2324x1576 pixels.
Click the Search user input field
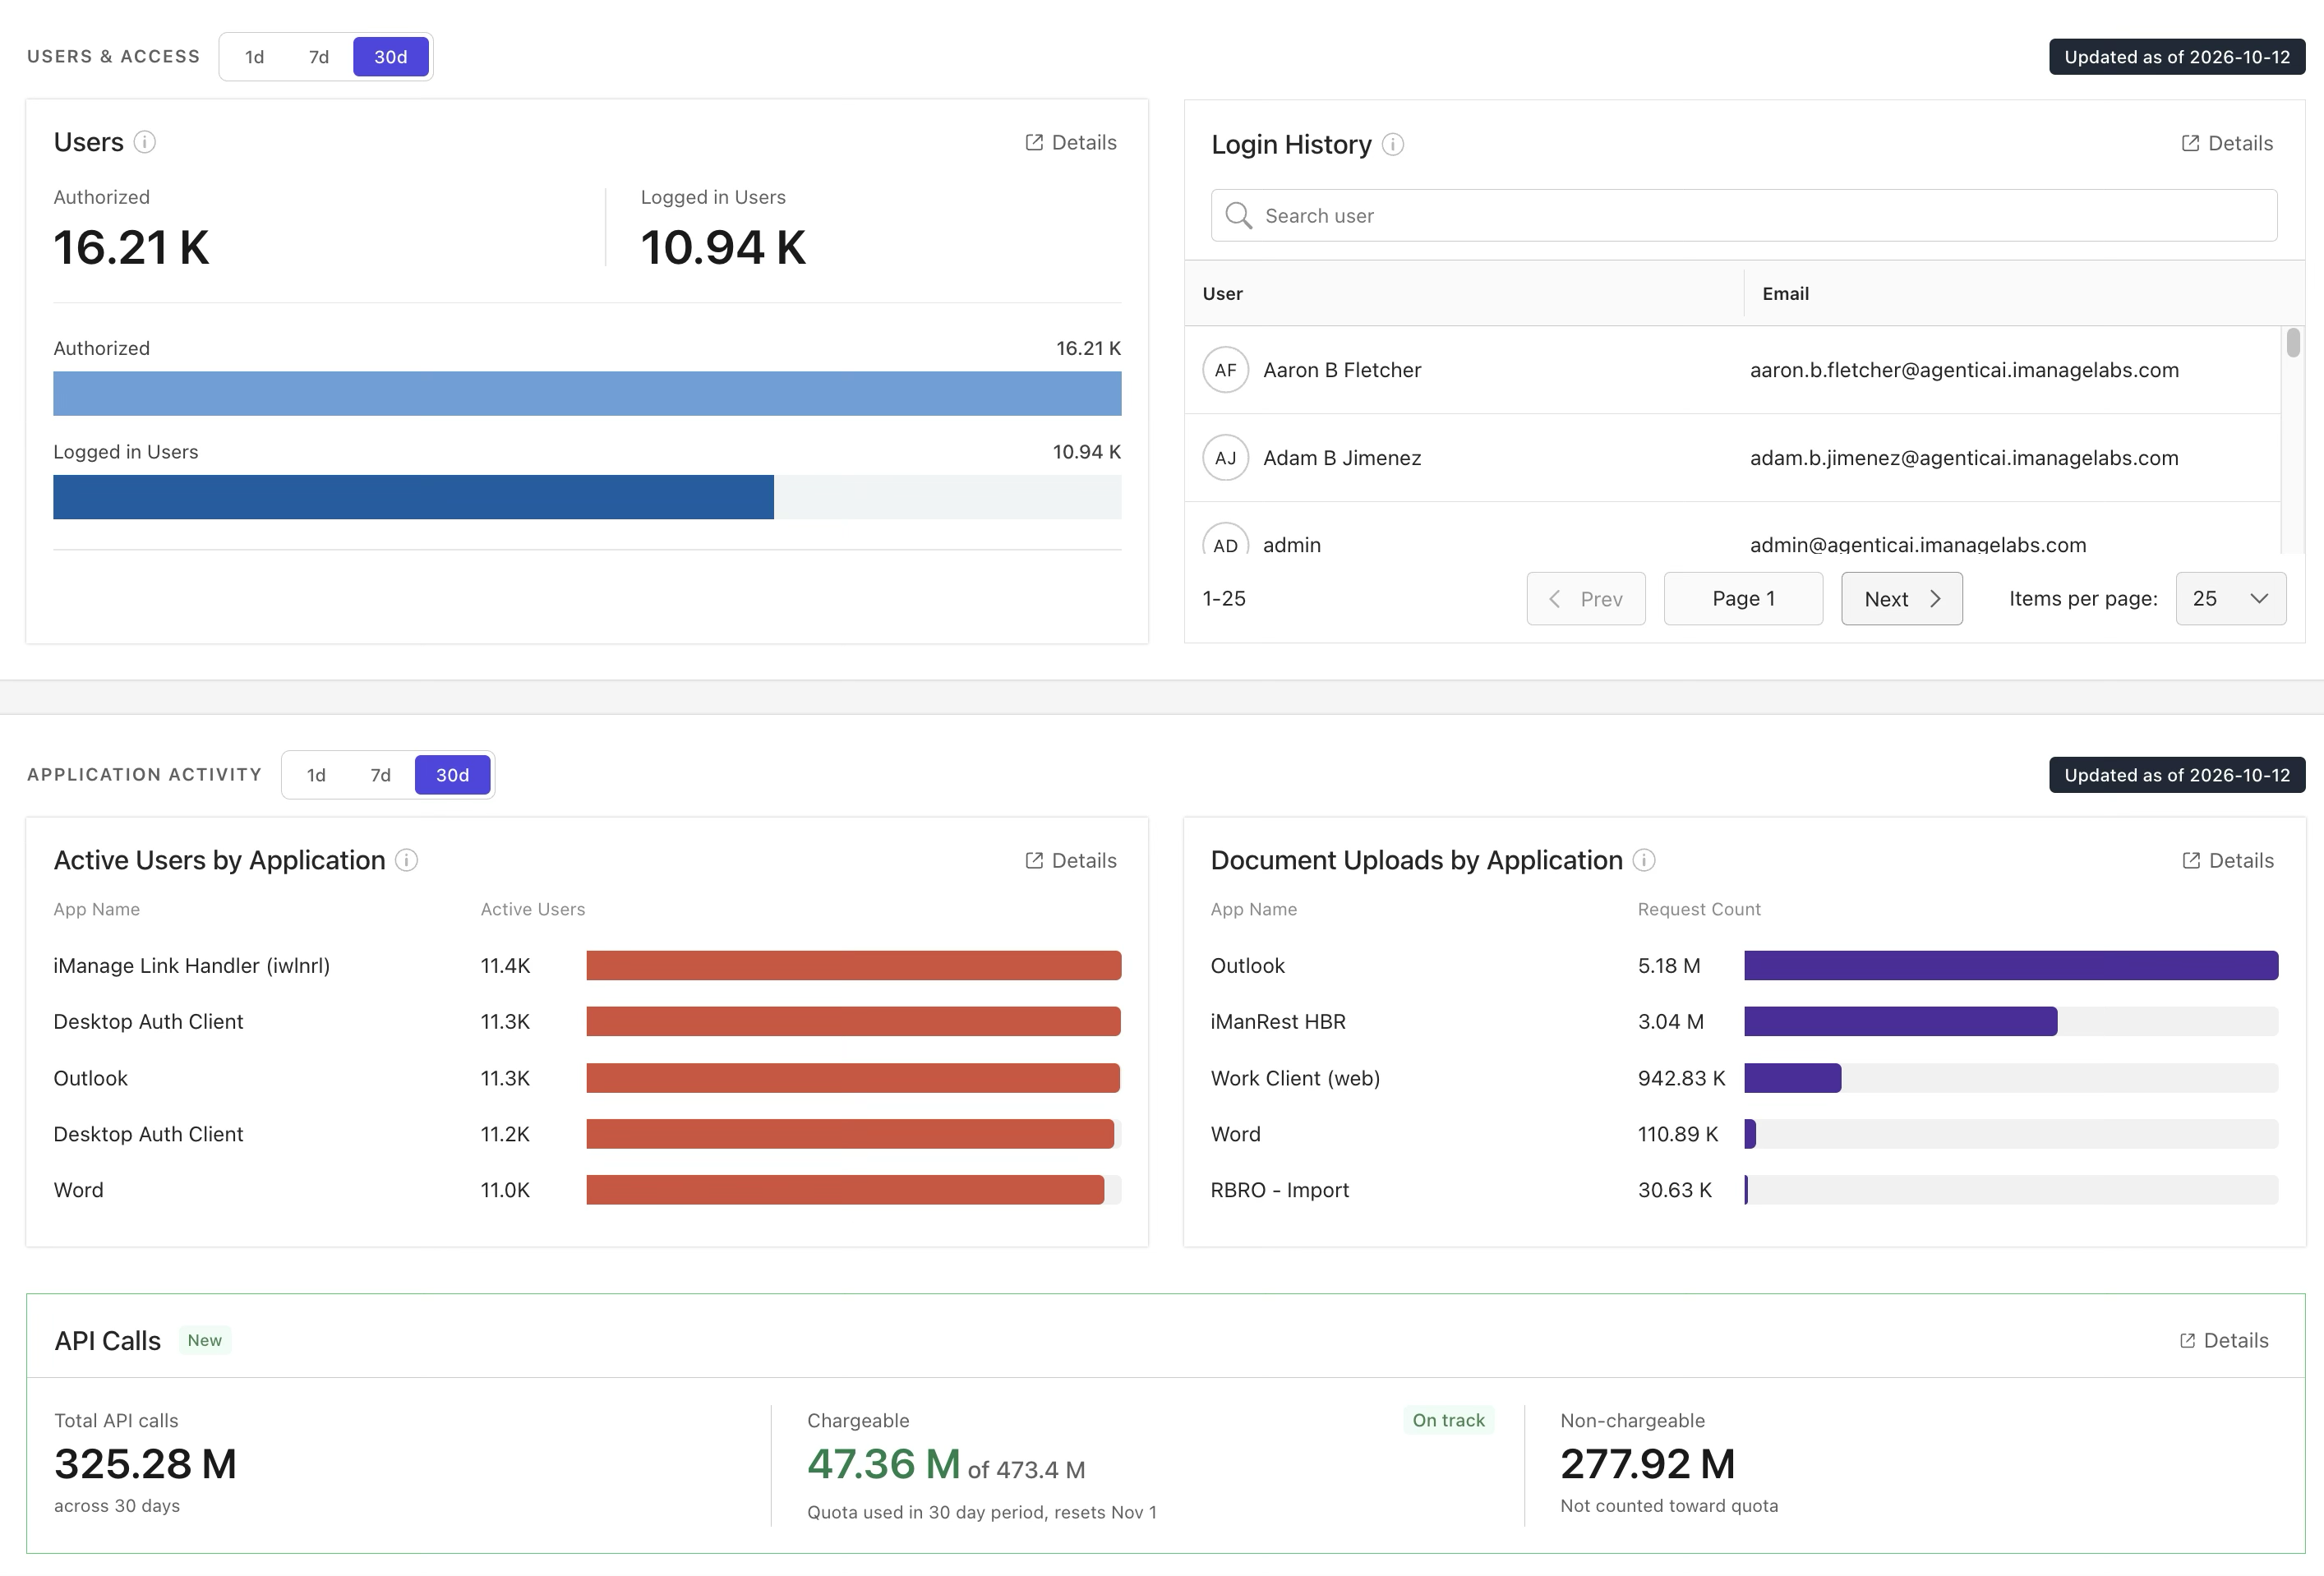click(x=1744, y=216)
